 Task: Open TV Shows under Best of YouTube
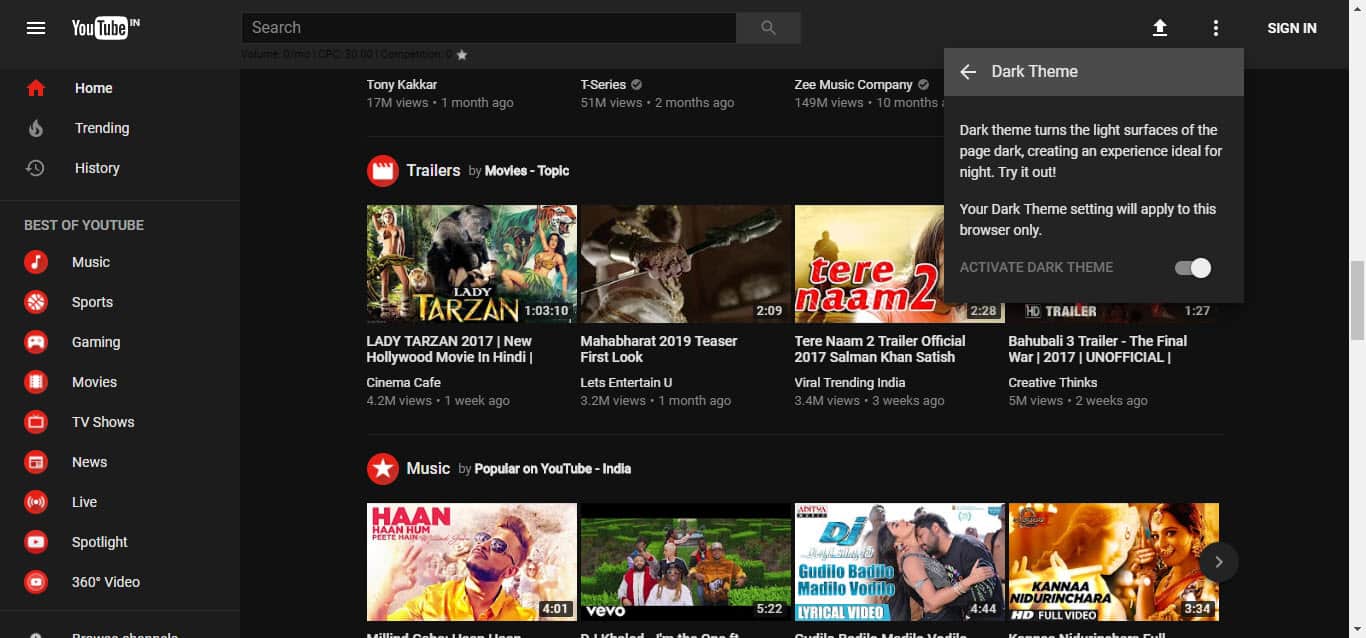(120, 422)
